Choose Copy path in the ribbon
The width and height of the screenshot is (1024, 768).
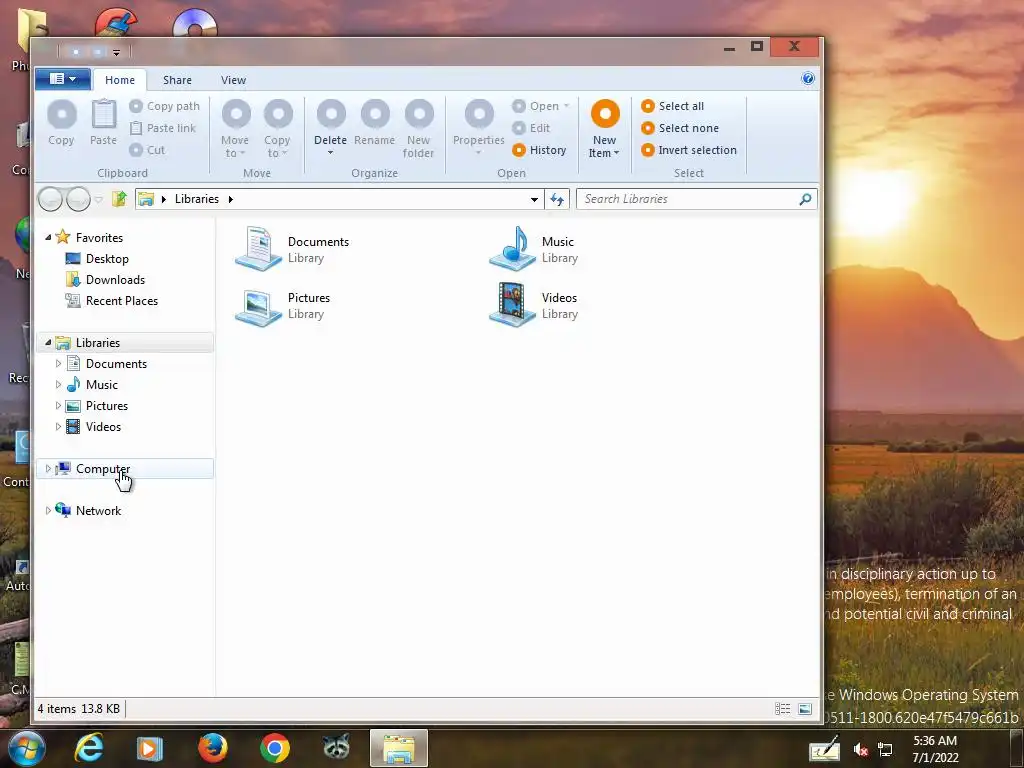(165, 106)
